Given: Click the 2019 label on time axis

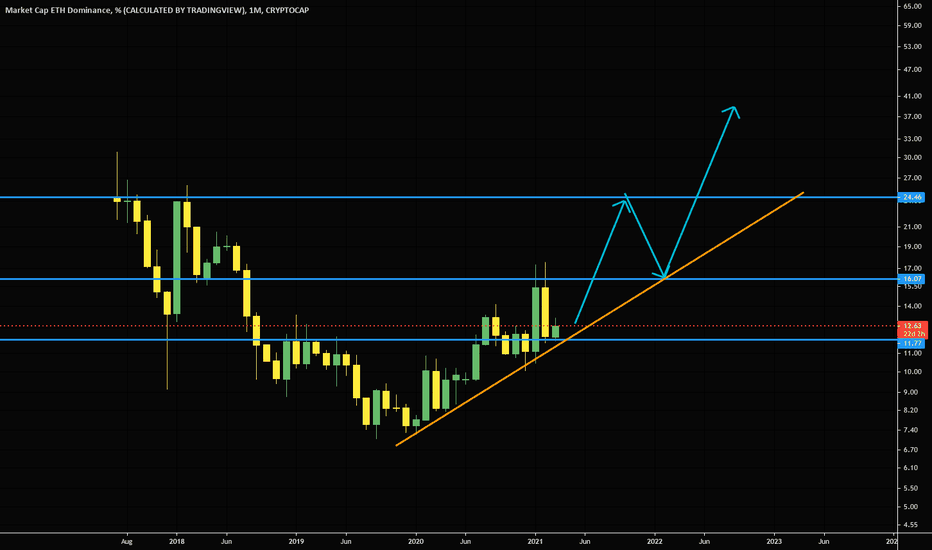Looking at the screenshot, I should coord(296,542).
